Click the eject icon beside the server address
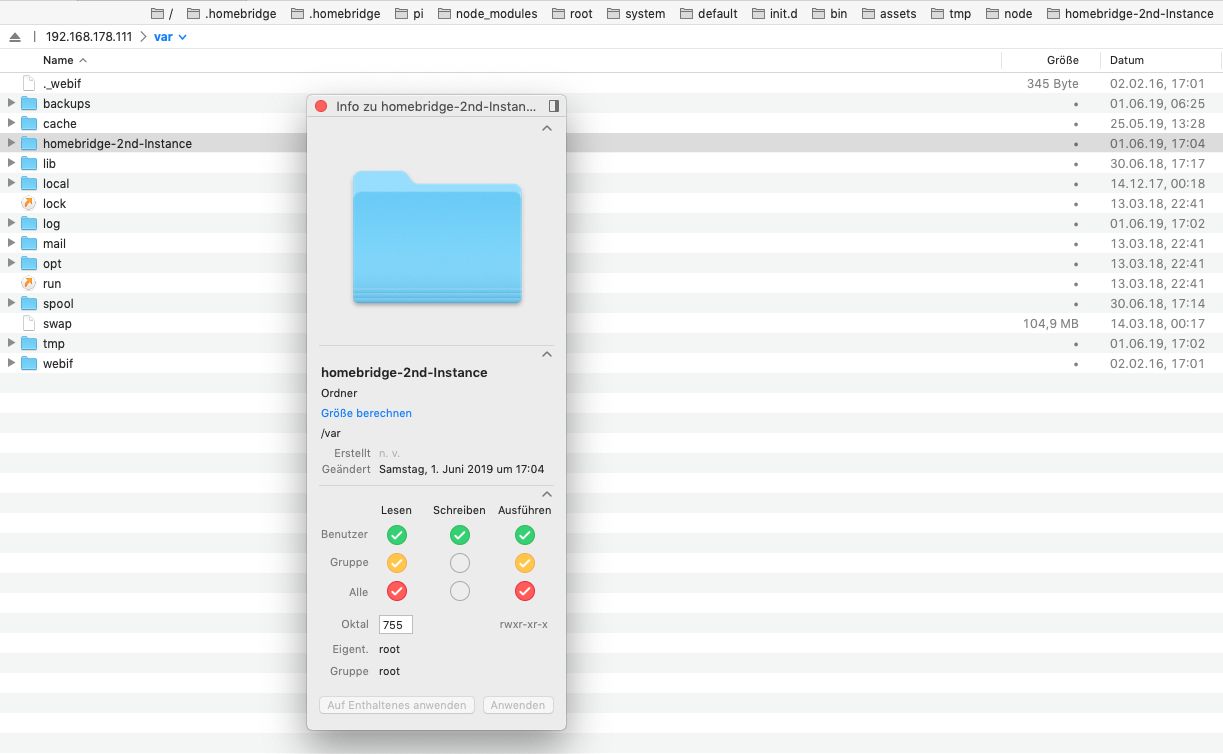Screen dimensions: 1223x754 [x=14, y=37]
